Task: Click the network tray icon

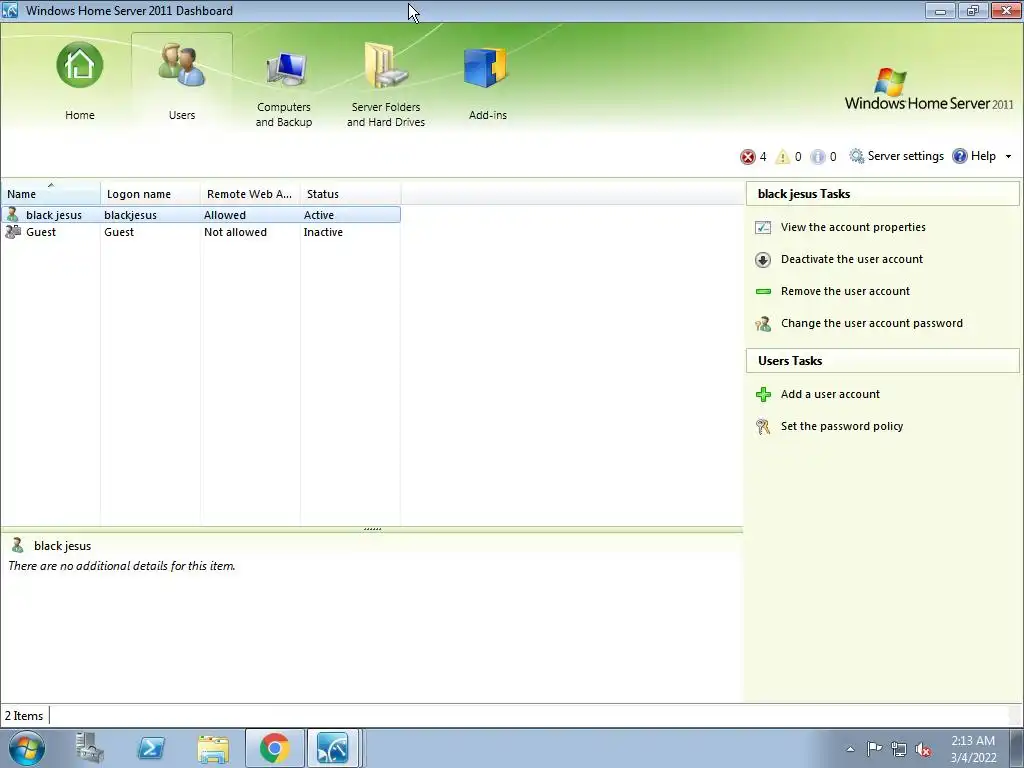Action: click(x=899, y=749)
